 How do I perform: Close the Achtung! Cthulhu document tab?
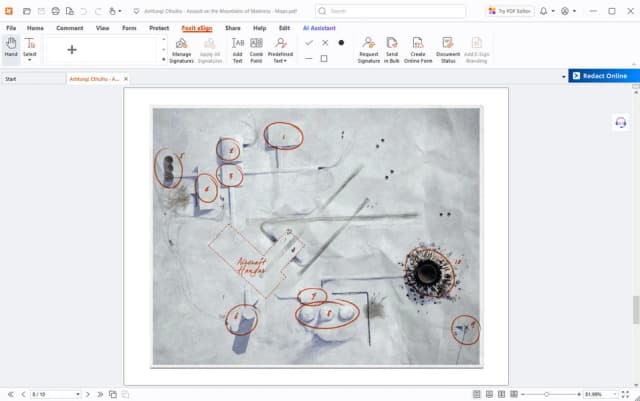click(x=126, y=79)
